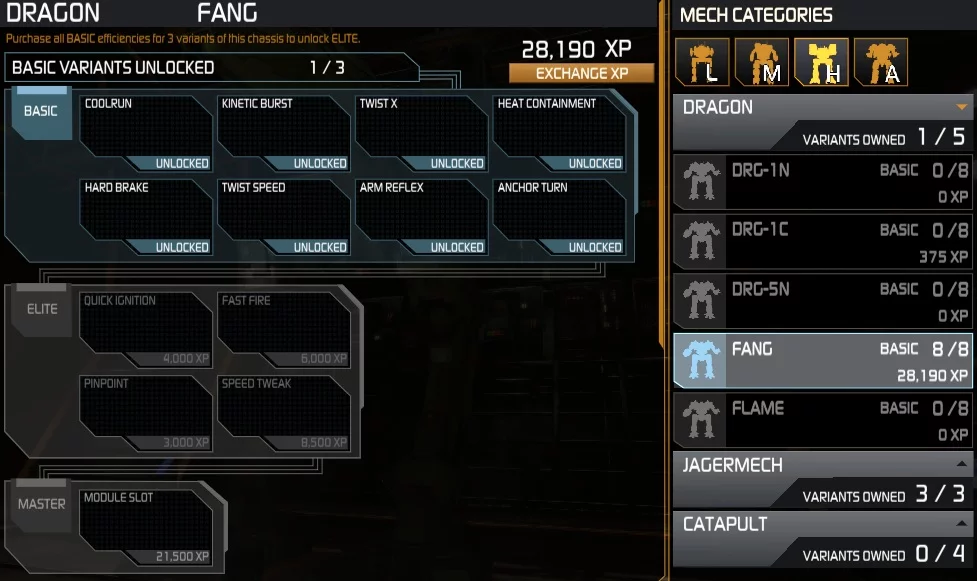Select the Light mech category icon
Screen dimensions: 977x581
click(702, 62)
